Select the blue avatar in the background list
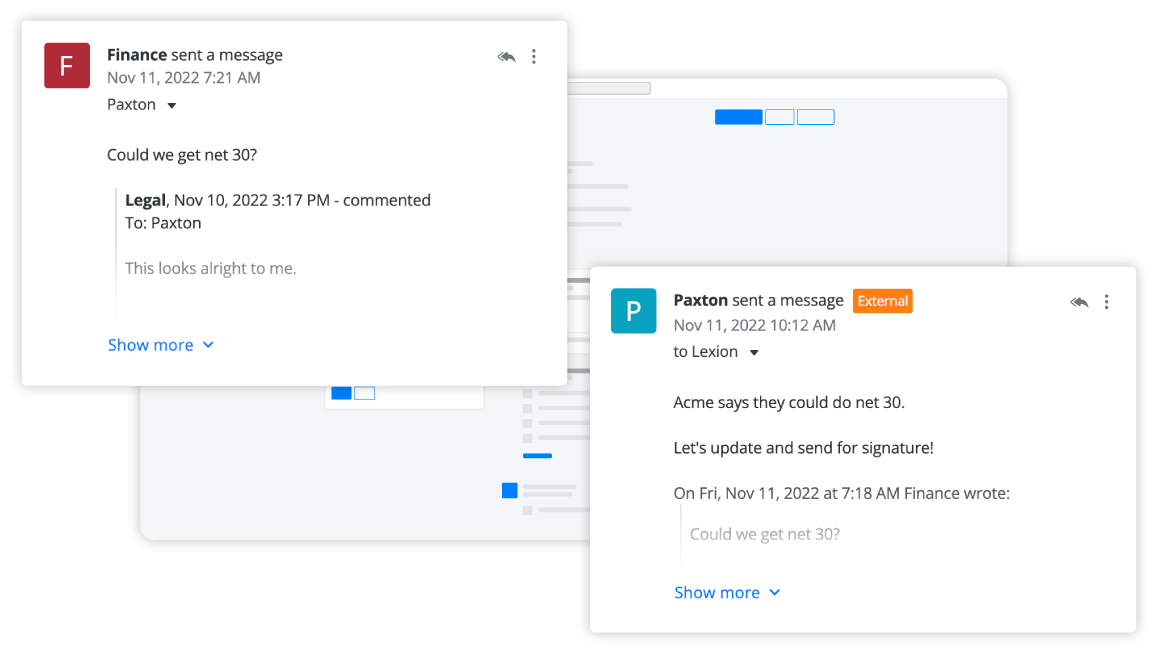Image resolution: width=1156 pixels, height=652 pixels. click(x=509, y=490)
